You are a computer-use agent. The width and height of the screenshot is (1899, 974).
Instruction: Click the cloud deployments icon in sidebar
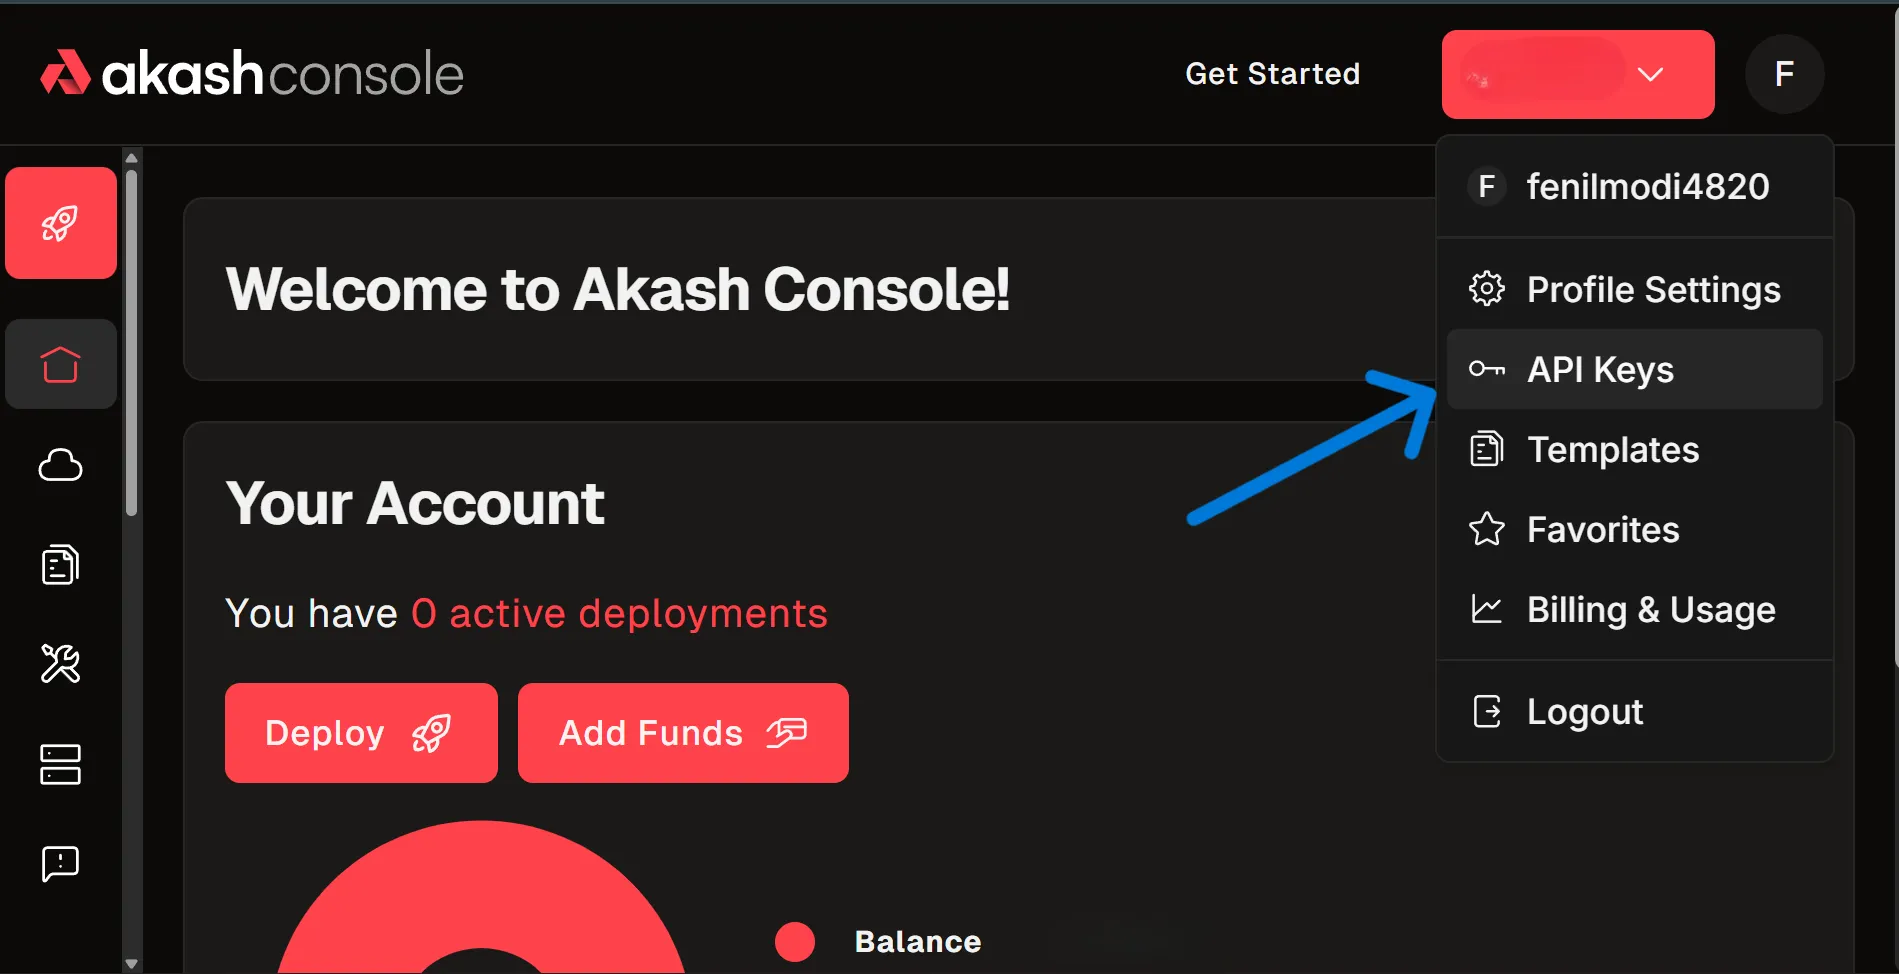pyautogui.click(x=60, y=464)
